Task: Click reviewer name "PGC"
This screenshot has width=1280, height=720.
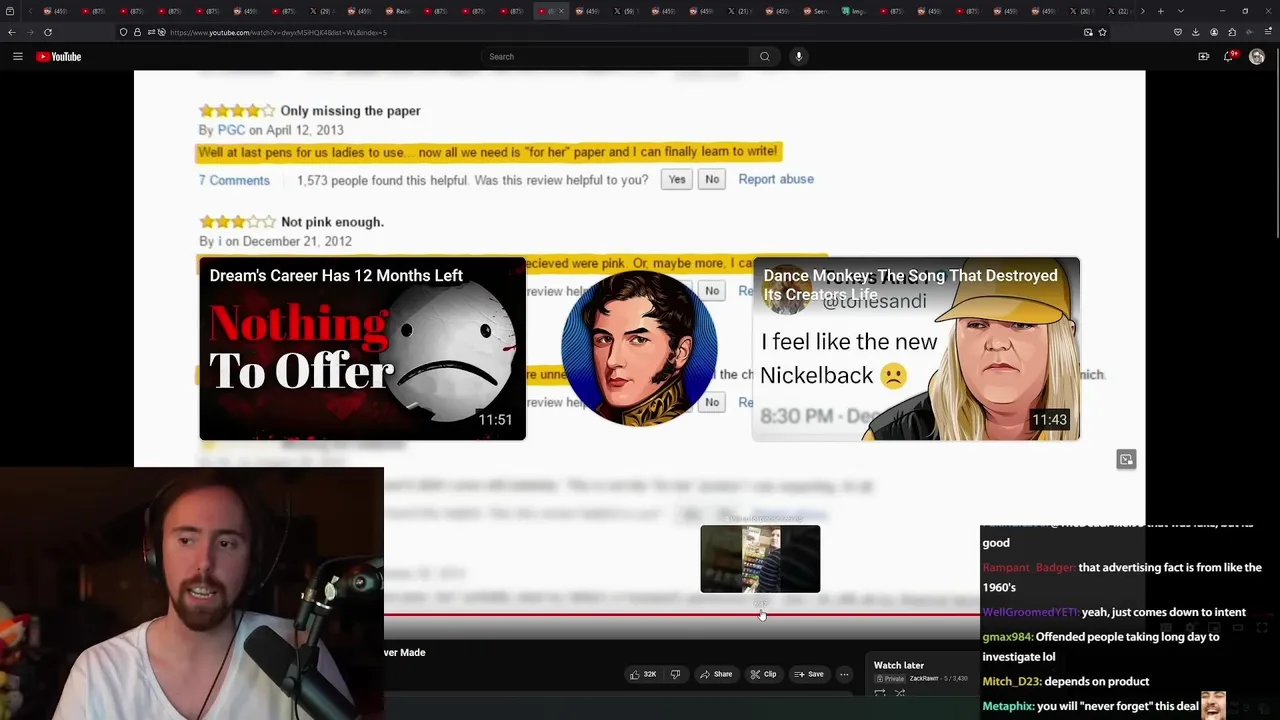Action: point(231,130)
